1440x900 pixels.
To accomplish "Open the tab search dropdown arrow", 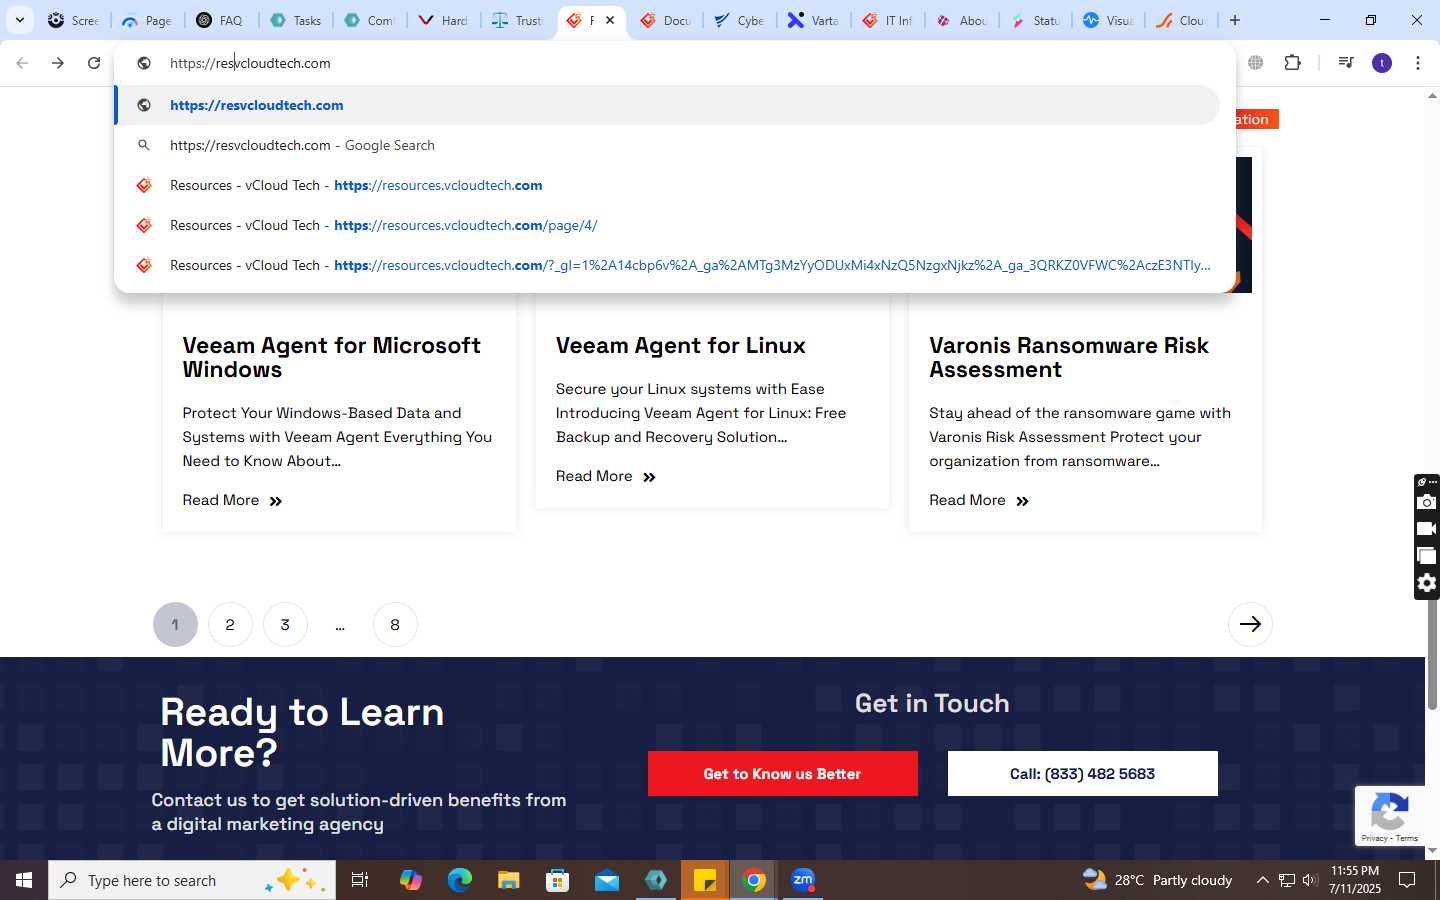I will tap(19, 20).
